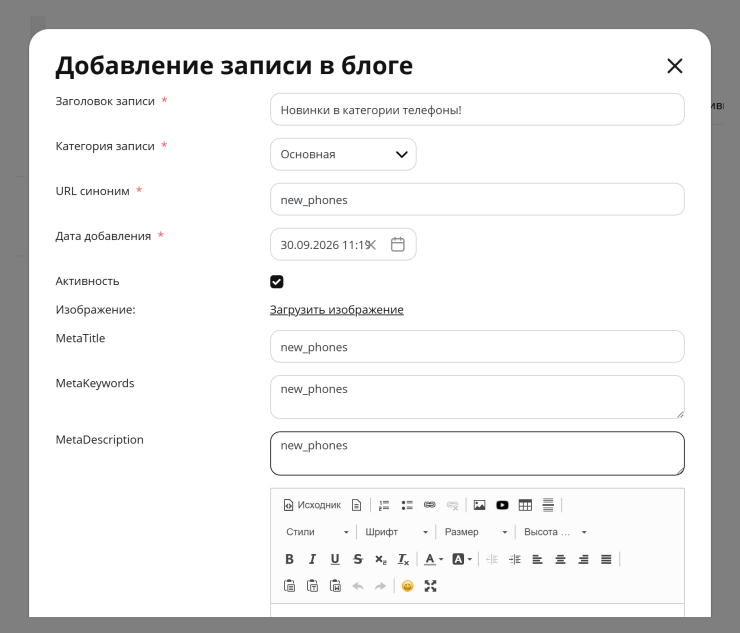Open the emoji smiley picker

coord(407,586)
